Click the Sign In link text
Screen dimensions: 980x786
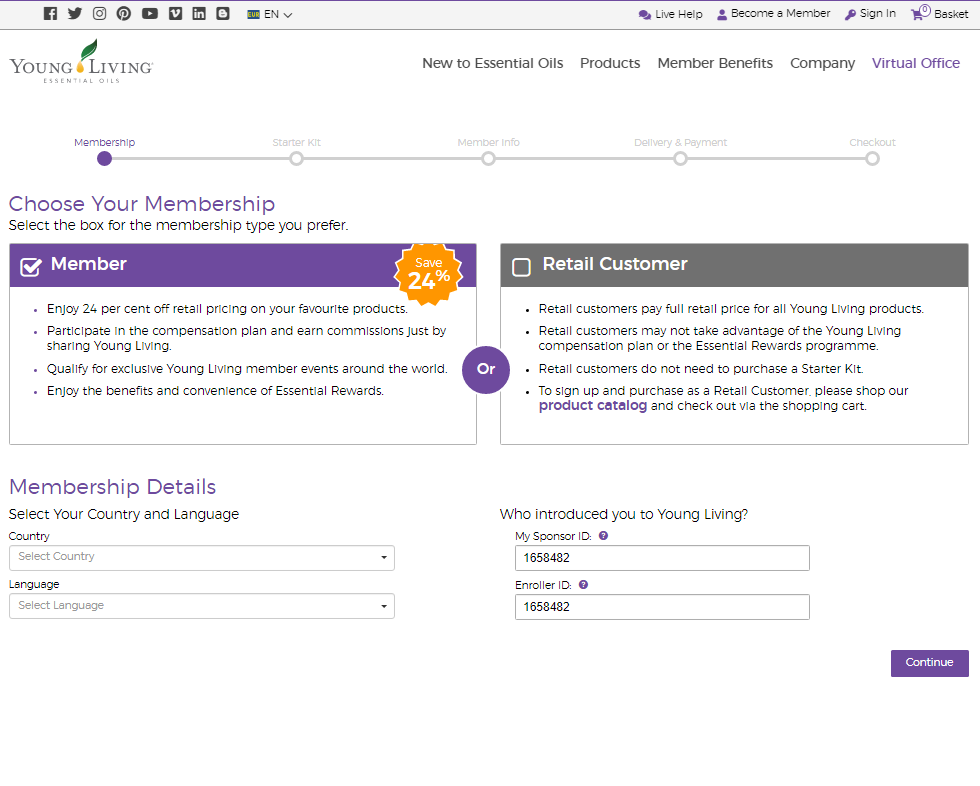878,14
